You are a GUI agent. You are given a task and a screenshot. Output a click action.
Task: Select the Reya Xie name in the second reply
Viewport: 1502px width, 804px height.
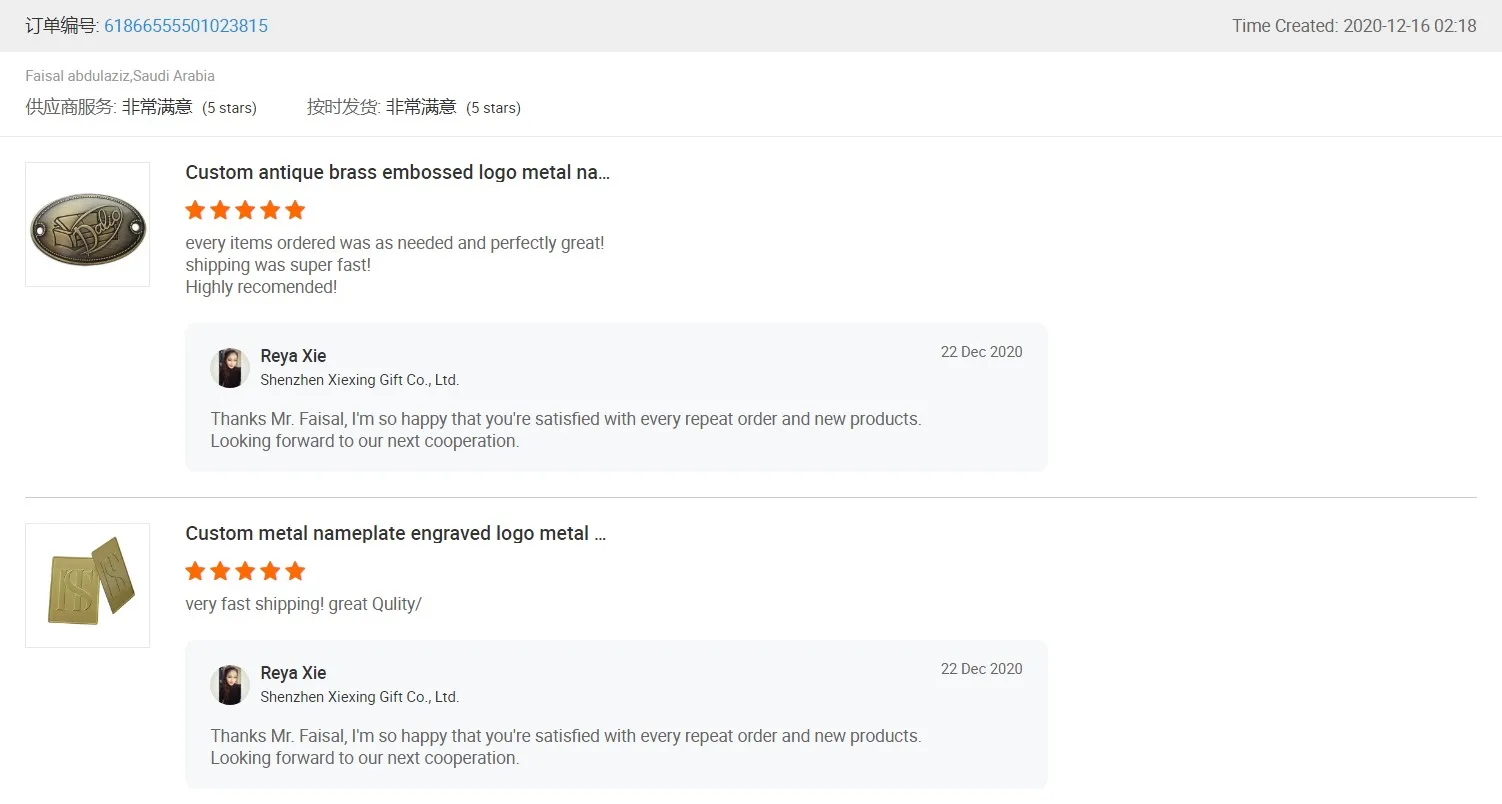point(293,673)
